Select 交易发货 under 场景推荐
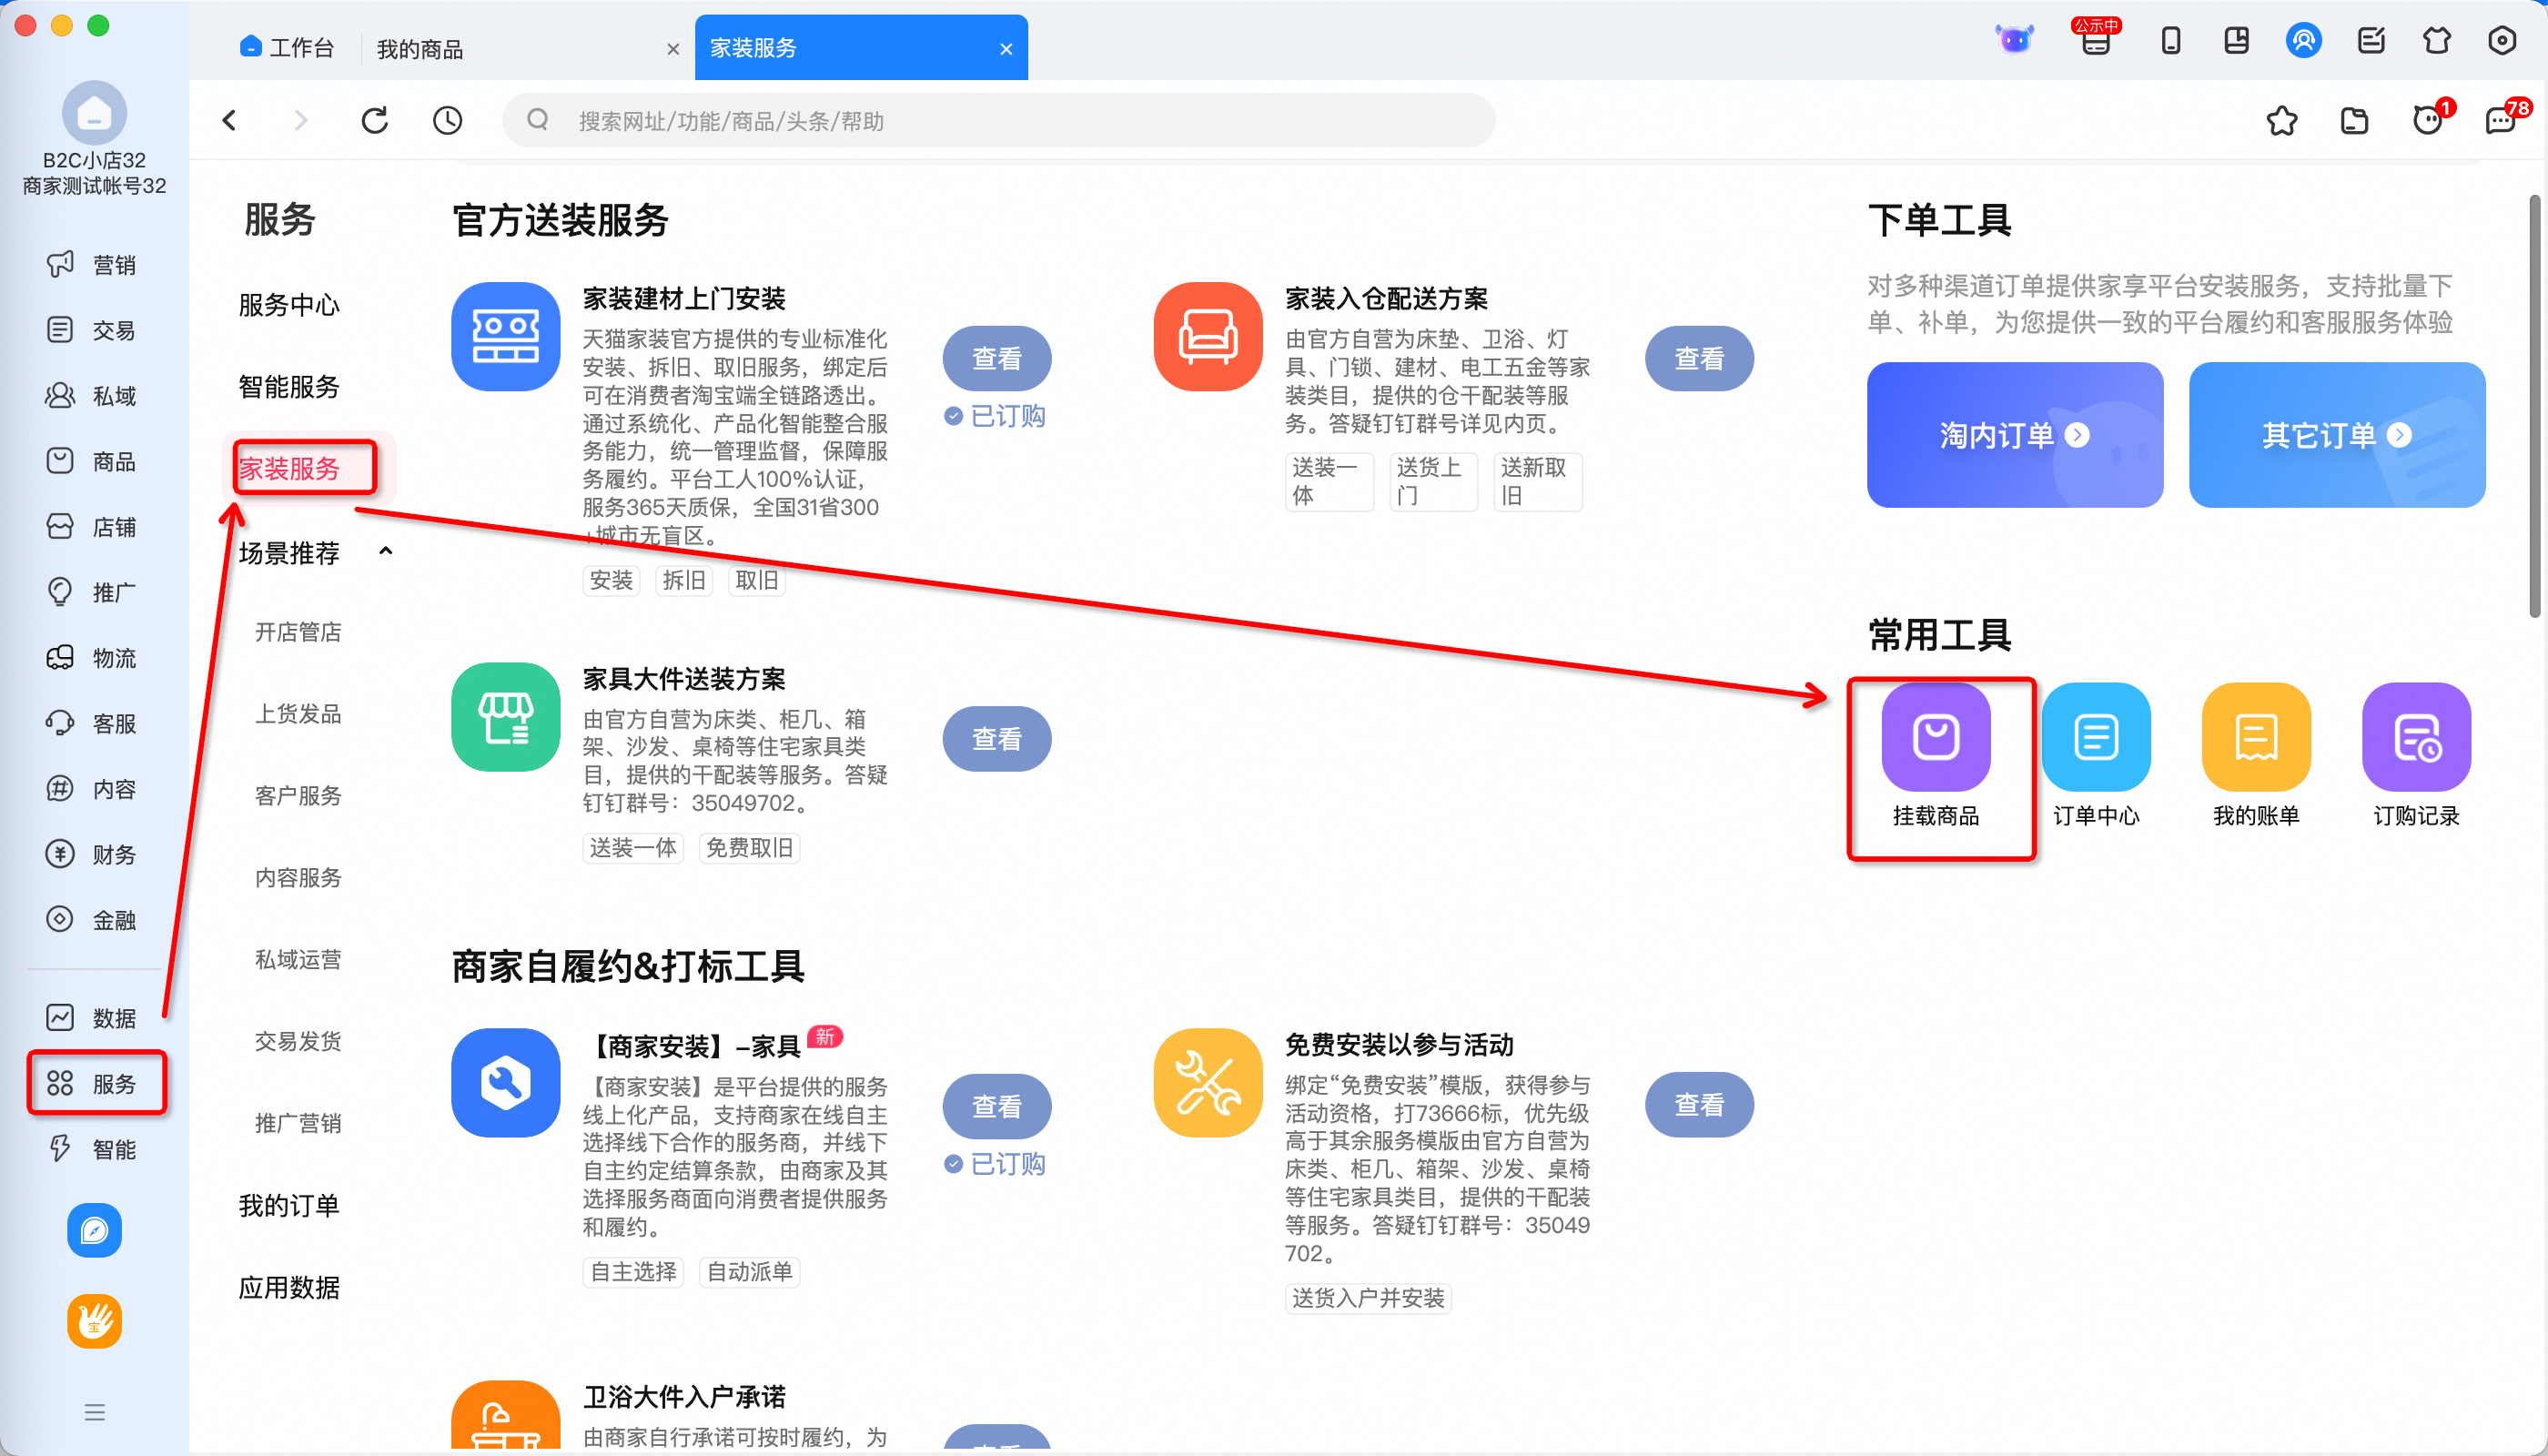The image size is (2548, 1456). pos(298,1042)
